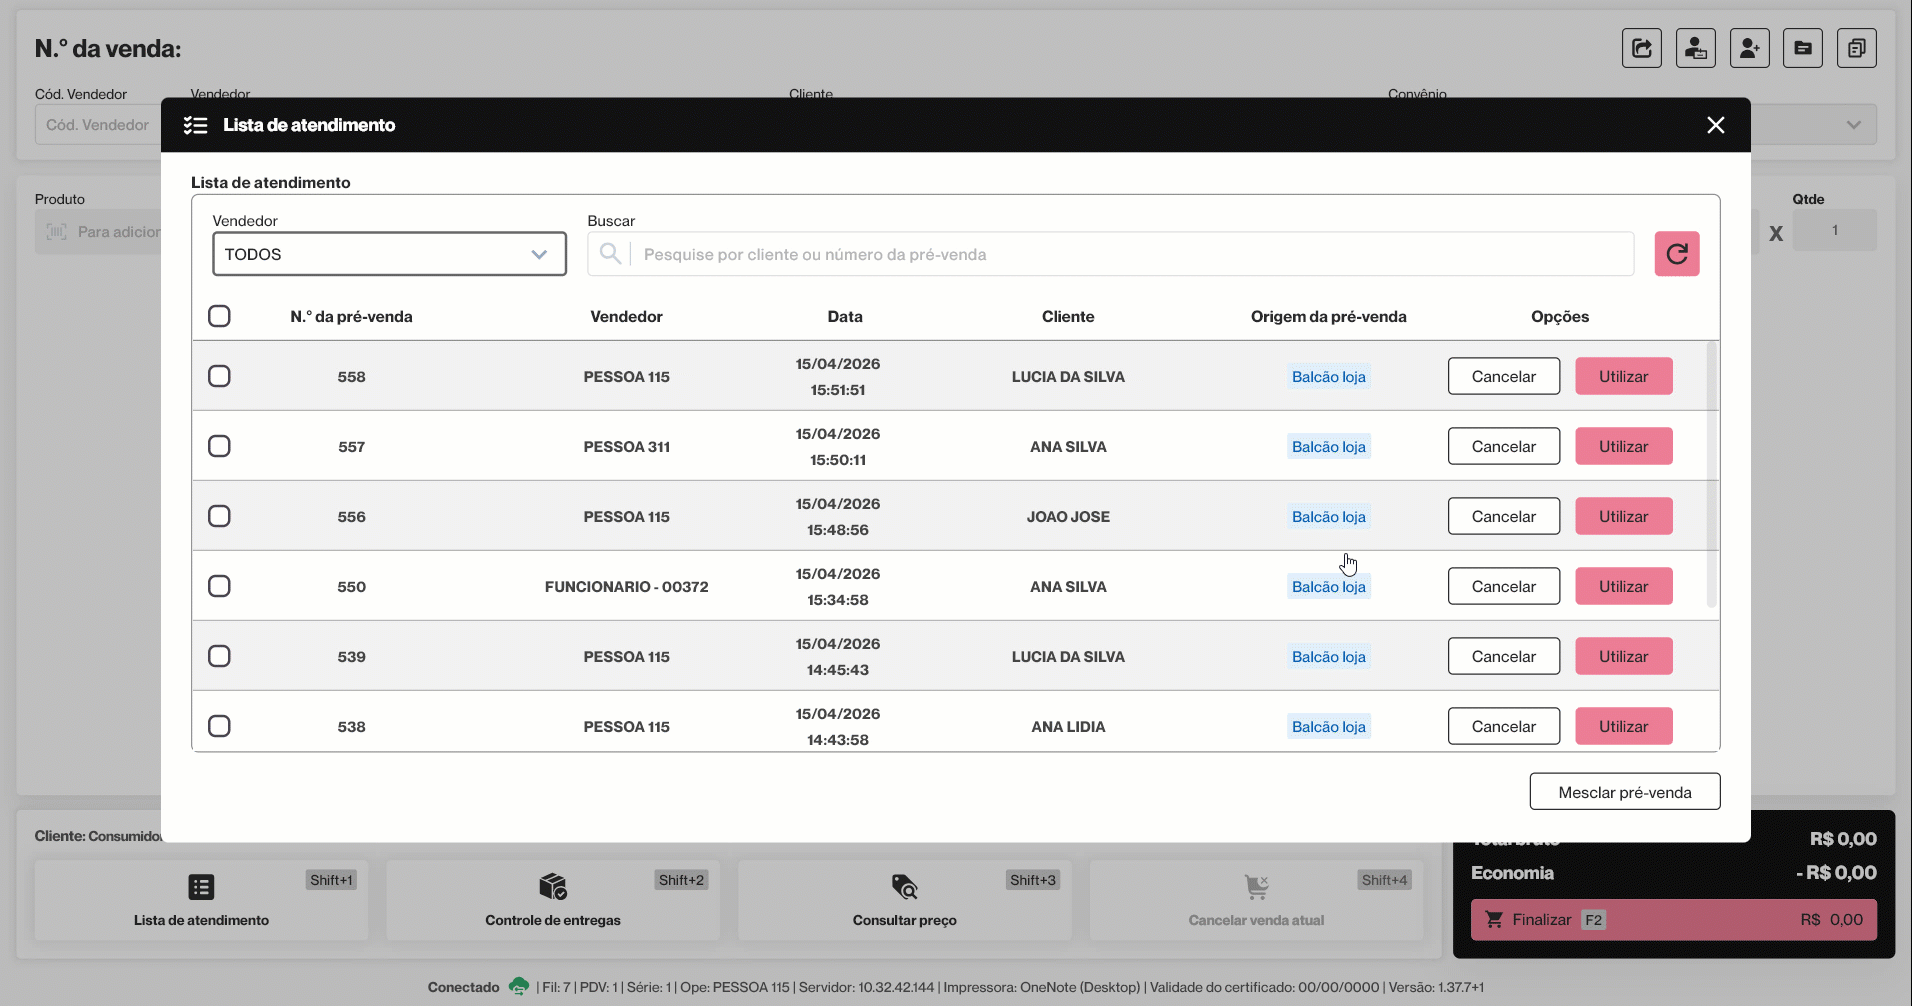Click the share/export icon at top right

pos(1642,48)
